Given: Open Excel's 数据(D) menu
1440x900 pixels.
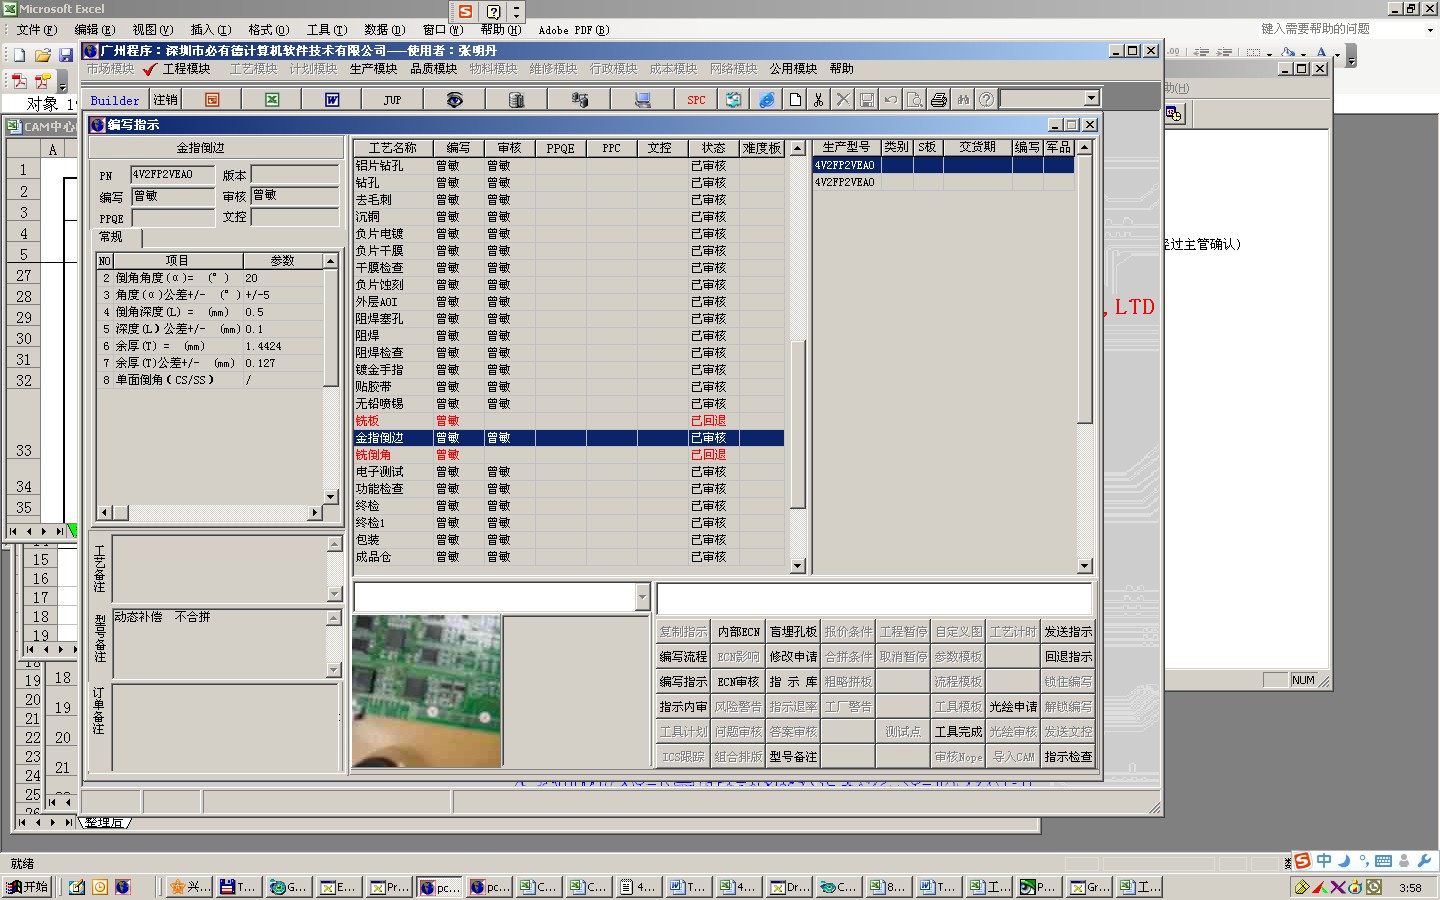Looking at the screenshot, I should point(384,30).
